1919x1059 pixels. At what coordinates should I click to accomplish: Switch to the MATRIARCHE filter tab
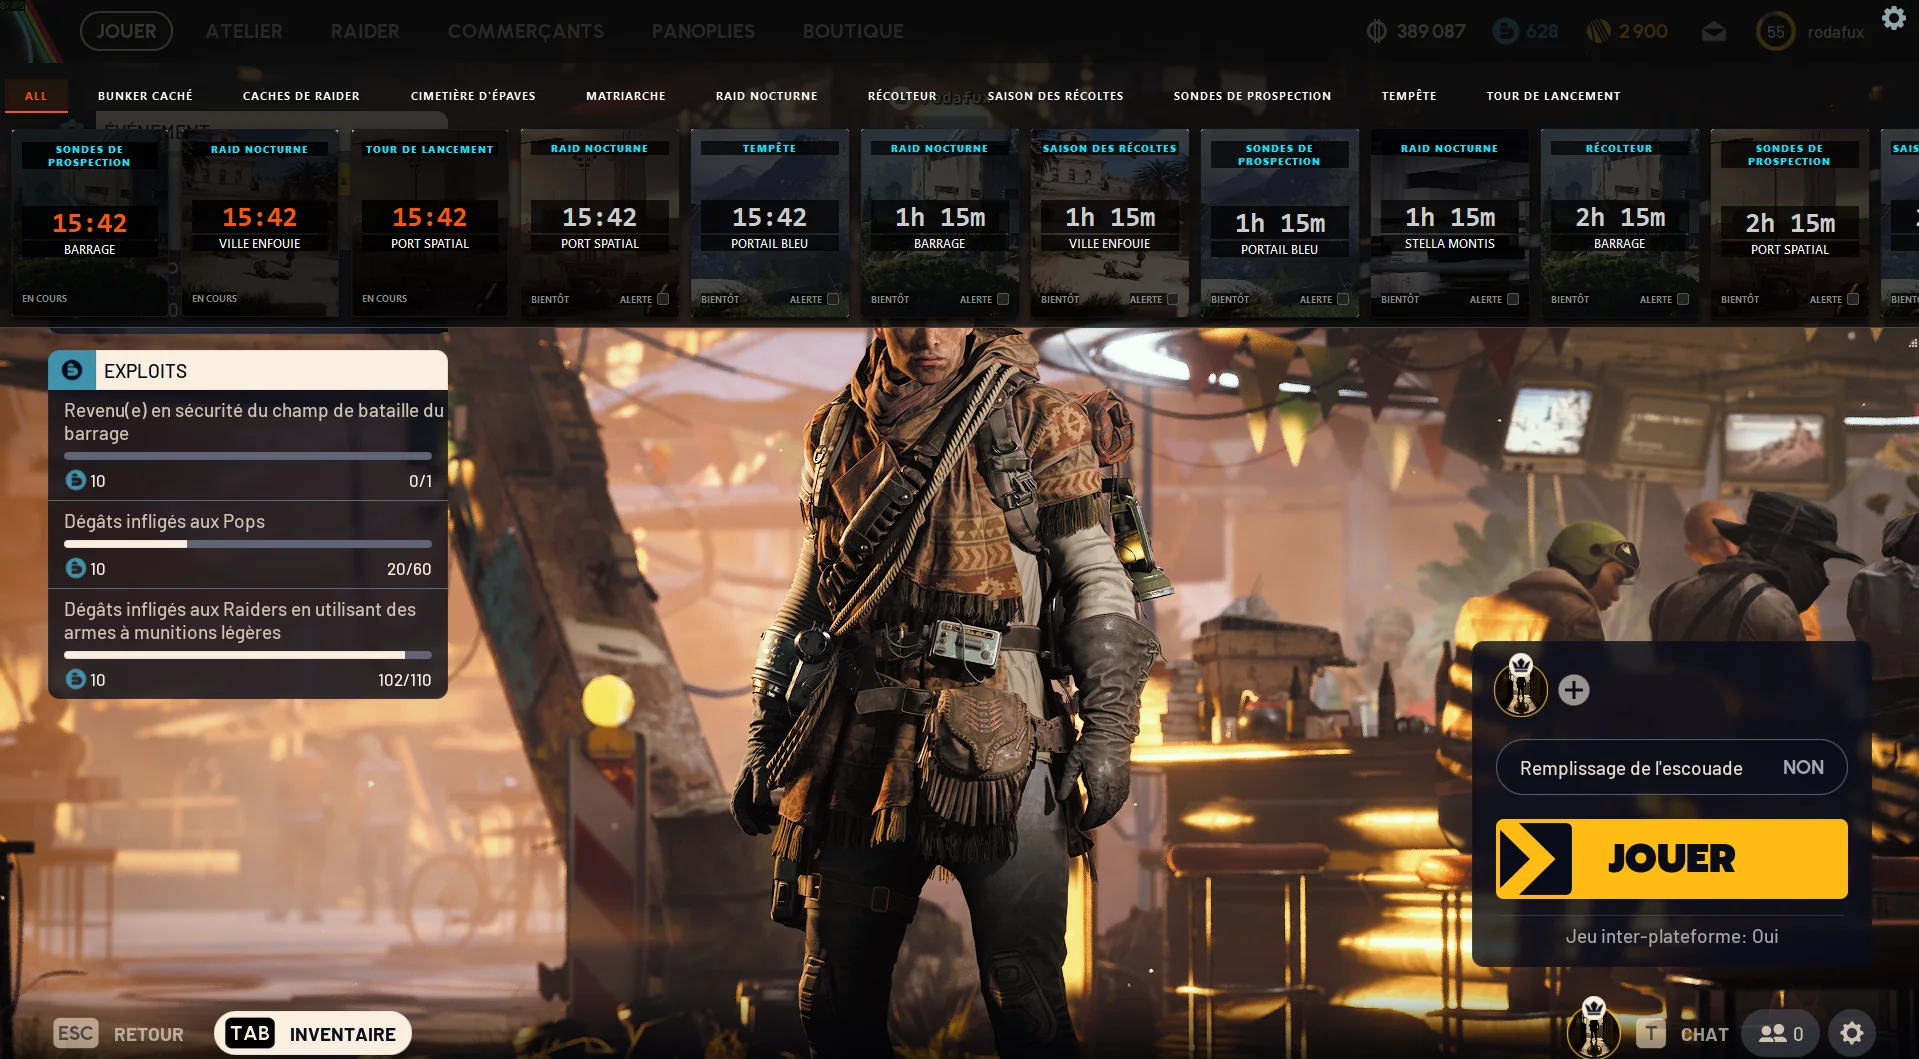[624, 95]
